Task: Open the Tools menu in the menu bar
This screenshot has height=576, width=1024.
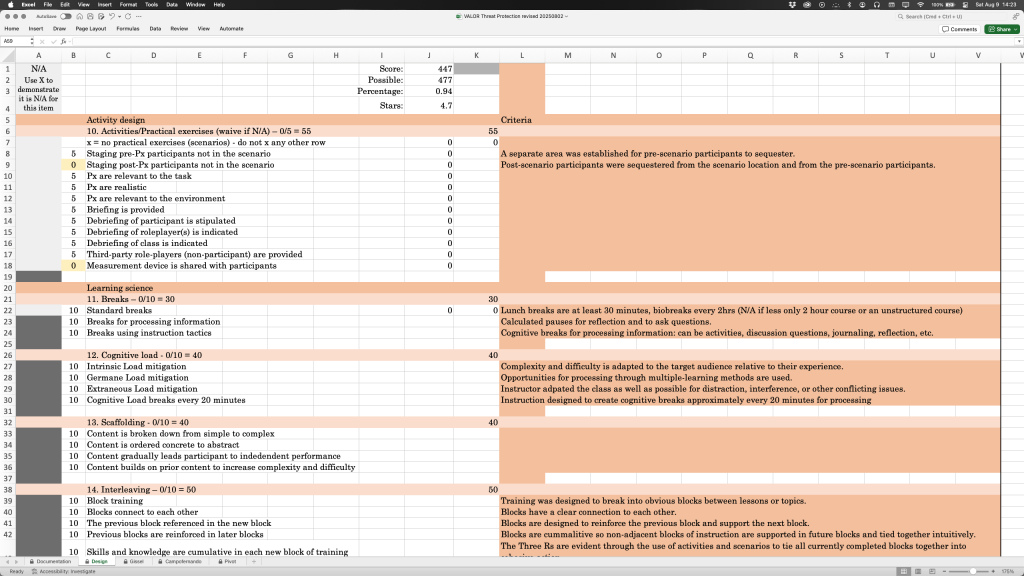Action: click(x=152, y=5)
